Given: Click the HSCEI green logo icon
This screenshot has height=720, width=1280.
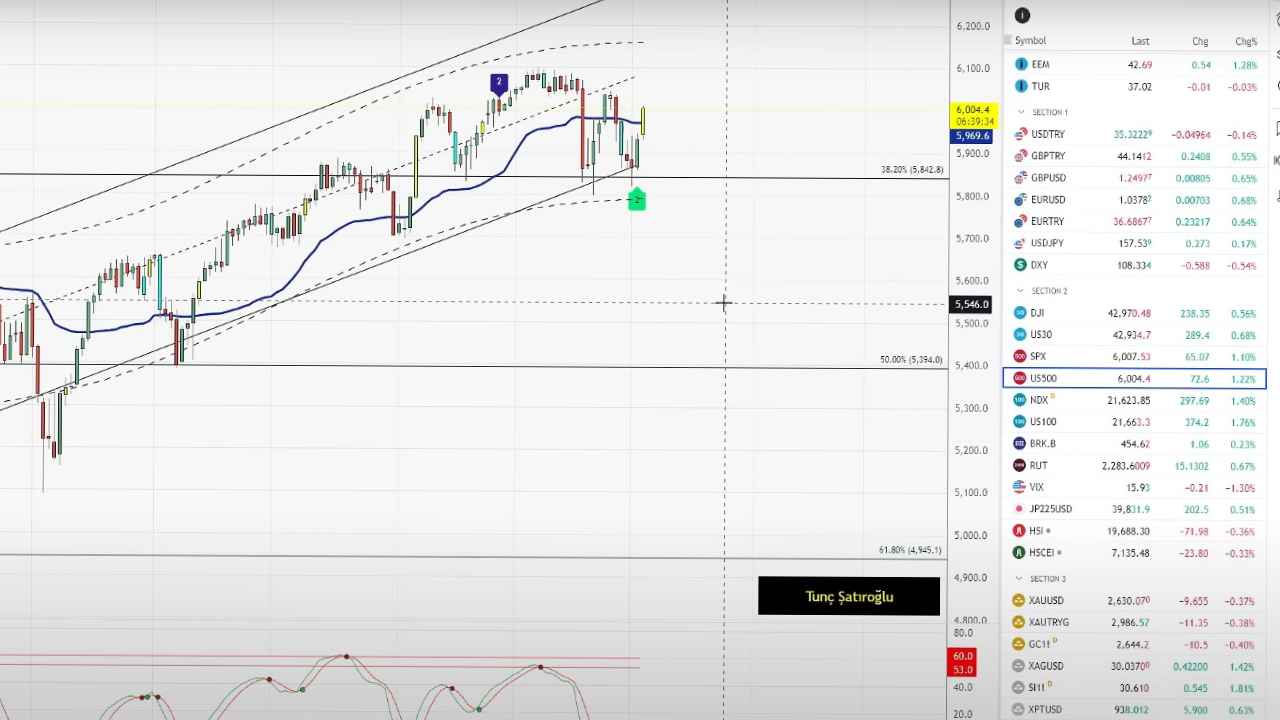Looking at the screenshot, I should pyautogui.click(x=1021, y=553).
